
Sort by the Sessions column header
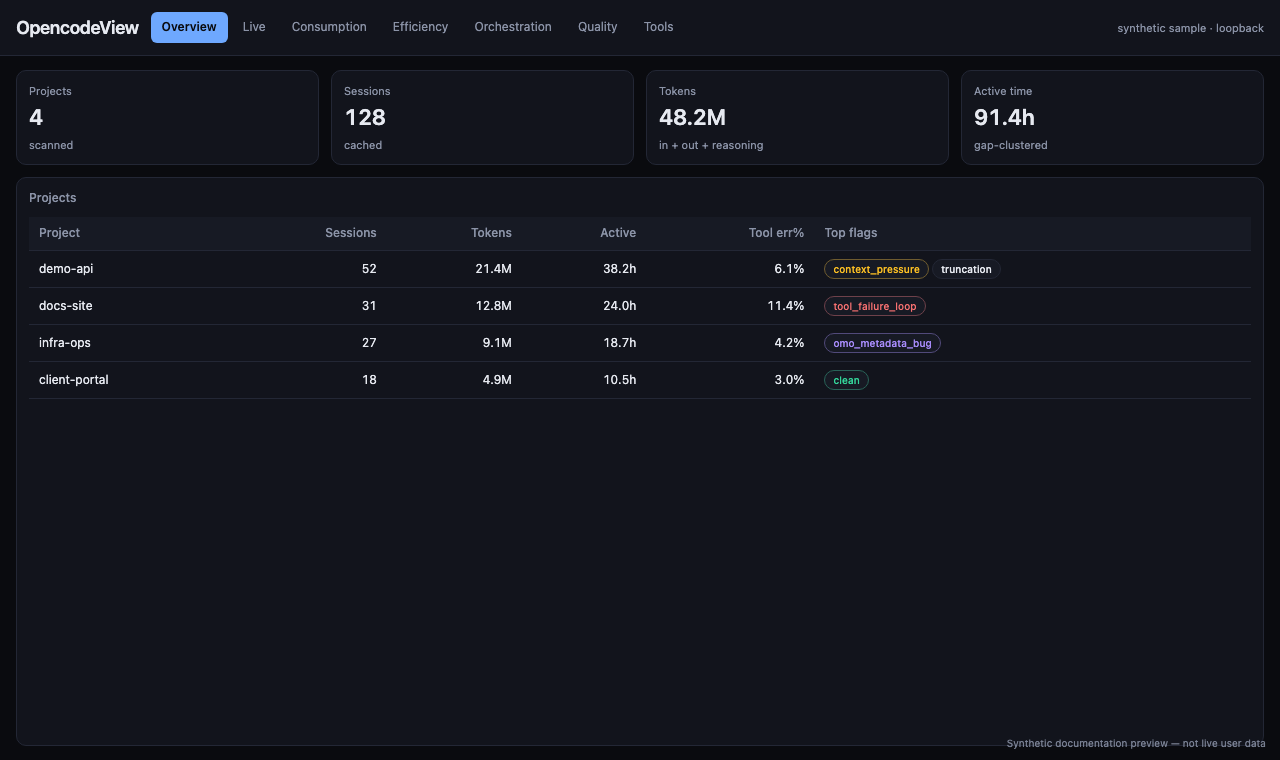[x=351, y=233]
